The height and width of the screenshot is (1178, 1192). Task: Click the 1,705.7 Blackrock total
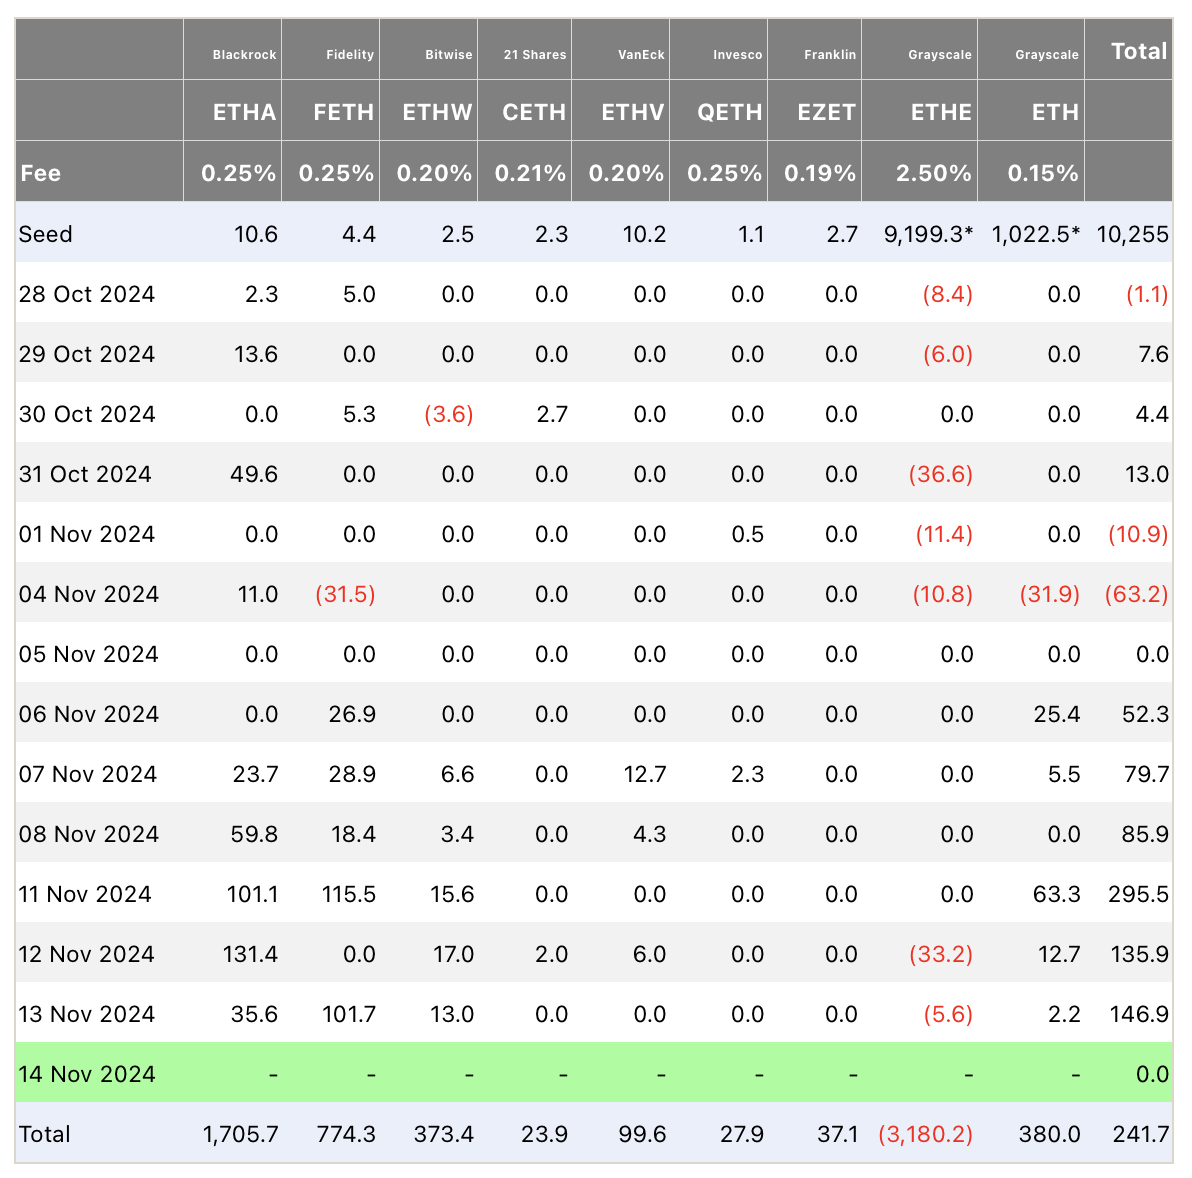(x=240, y=1135)
